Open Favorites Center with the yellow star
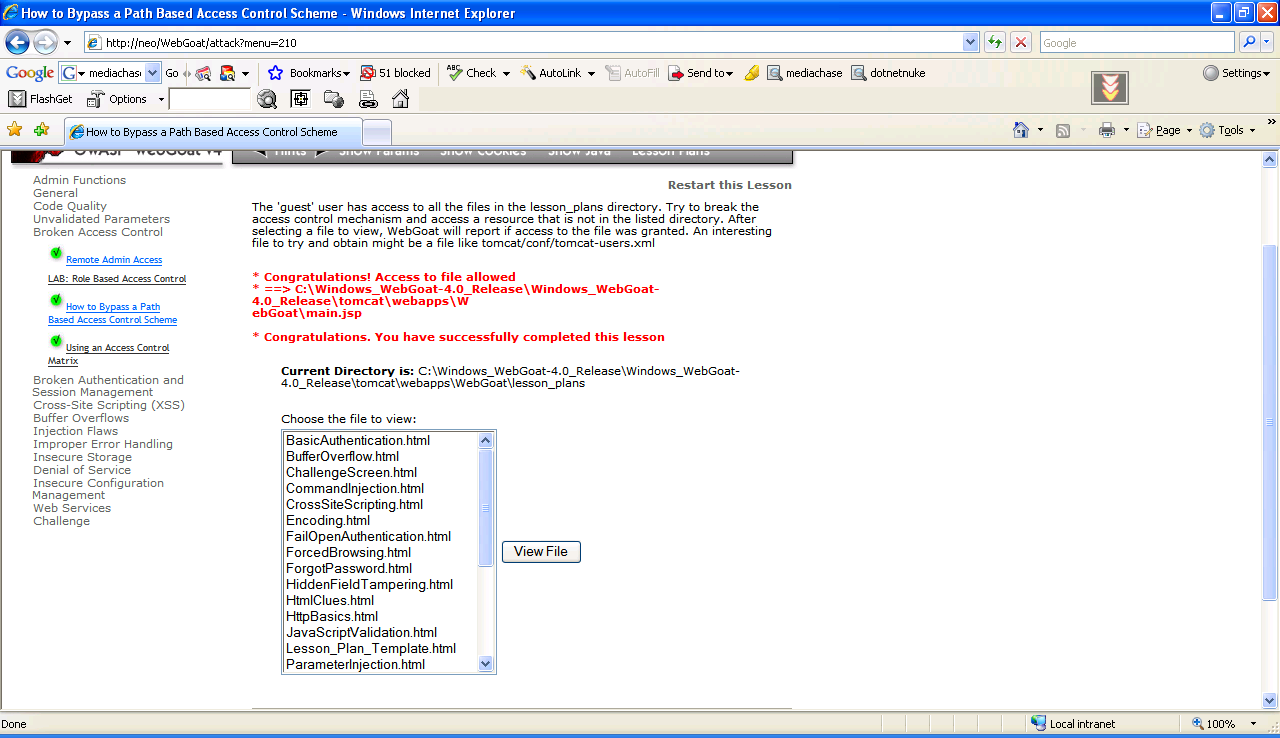 click(14, 130)
